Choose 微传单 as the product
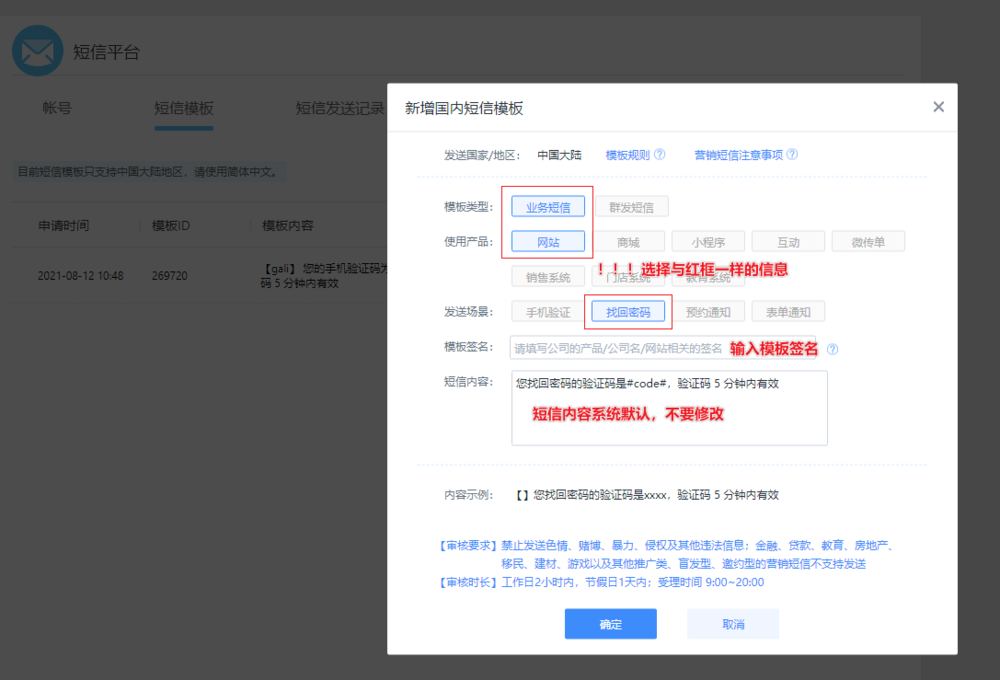This screenshot has width=1000, height=680. pyautogui.click(x=868, y=242)
